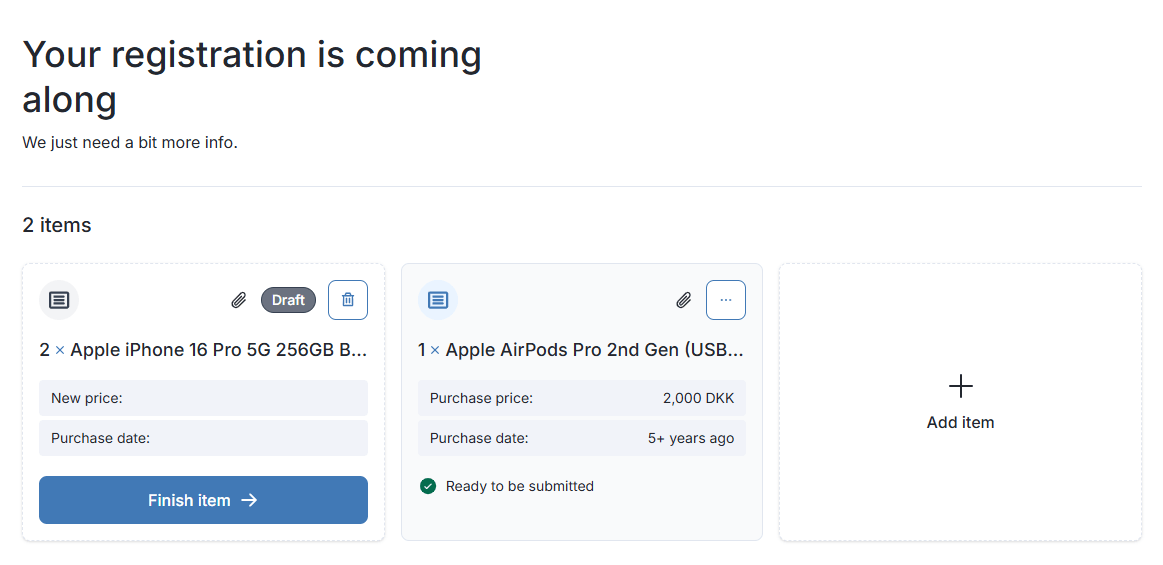Click the plus icon to add an item
The height and width of the screenshot is (565, 1163).
pos(960,386)
